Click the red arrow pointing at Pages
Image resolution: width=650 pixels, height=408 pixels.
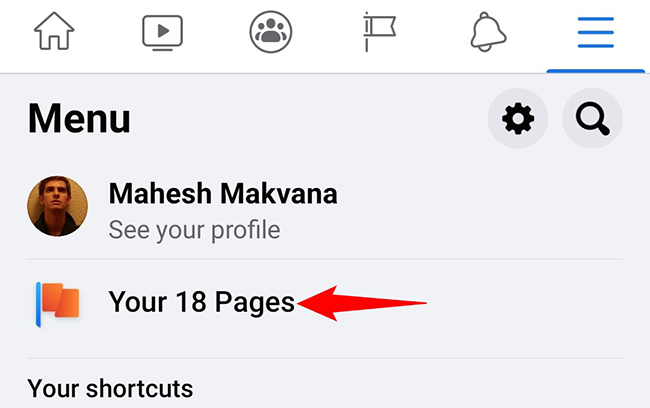364,301
